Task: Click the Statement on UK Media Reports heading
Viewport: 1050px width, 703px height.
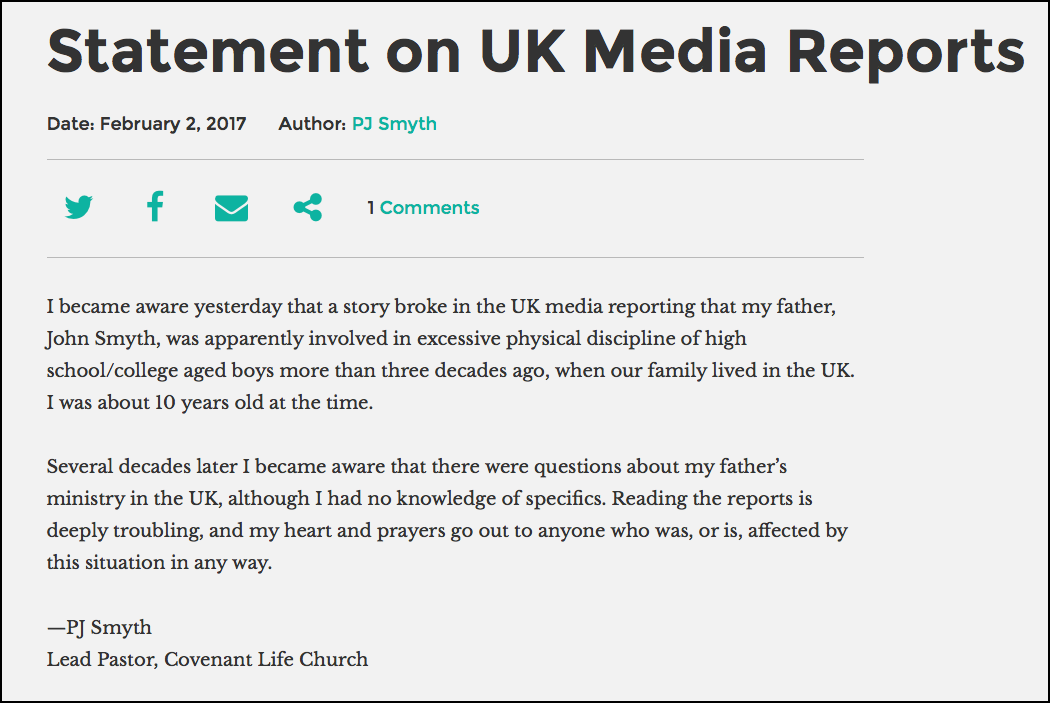Action: [536, 52]
